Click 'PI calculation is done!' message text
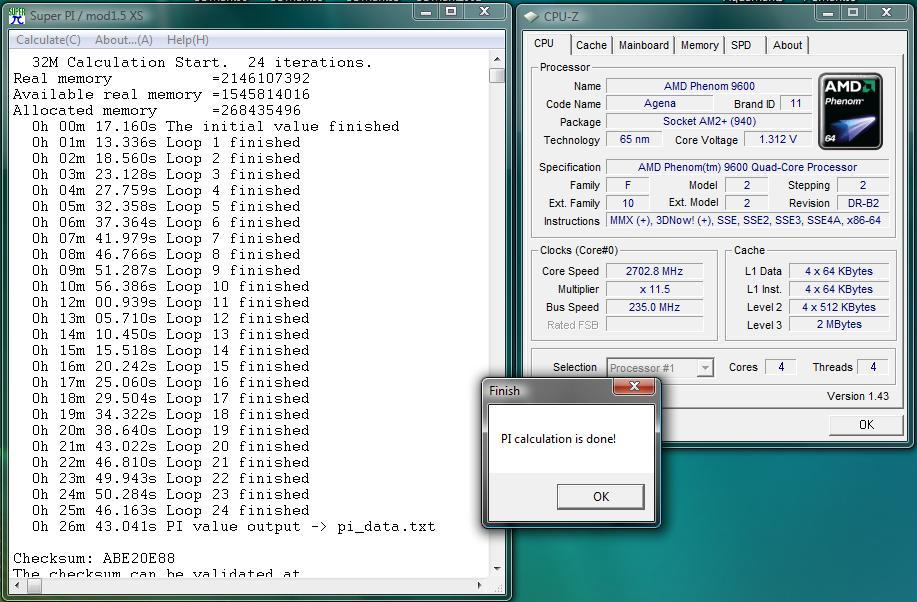This screenshot has height=602, width=917. point(558,439)
